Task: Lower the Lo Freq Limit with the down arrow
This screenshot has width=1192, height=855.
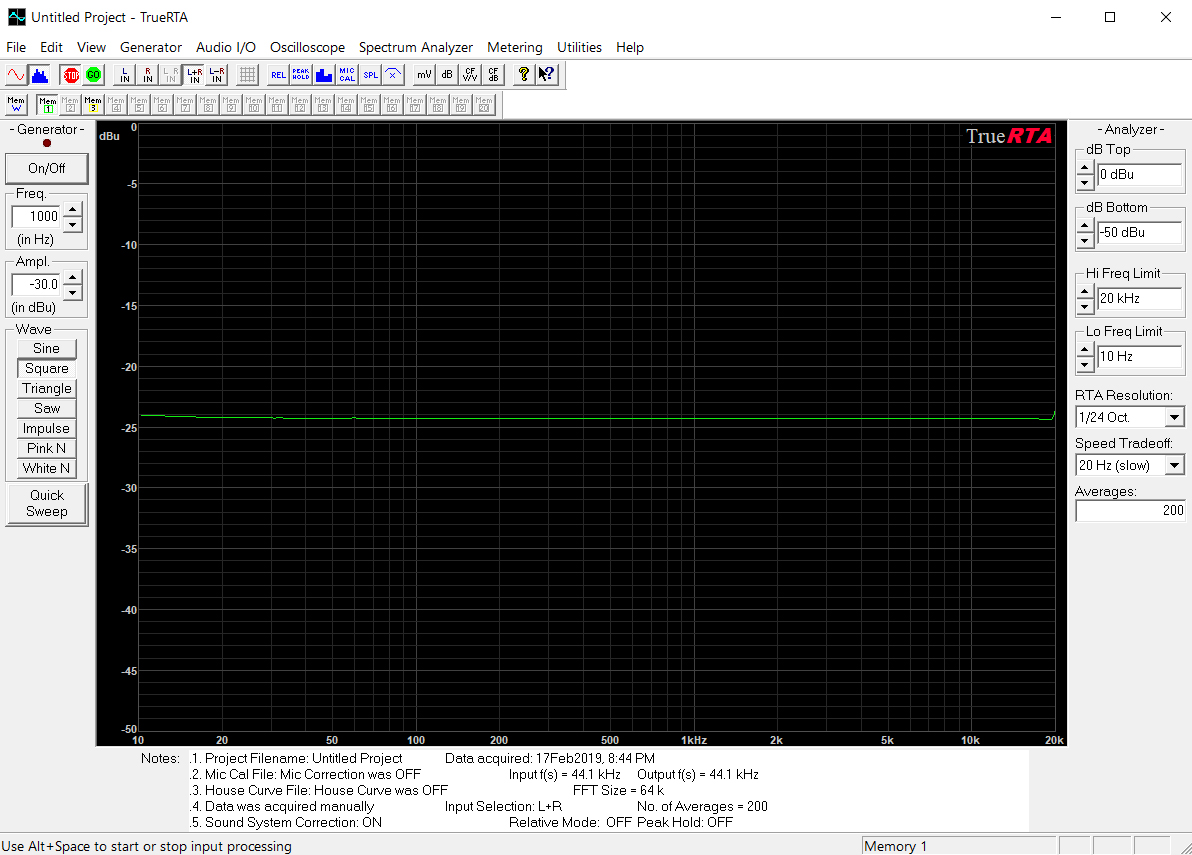Action: pyautogui.click(x=1086, y=364)
